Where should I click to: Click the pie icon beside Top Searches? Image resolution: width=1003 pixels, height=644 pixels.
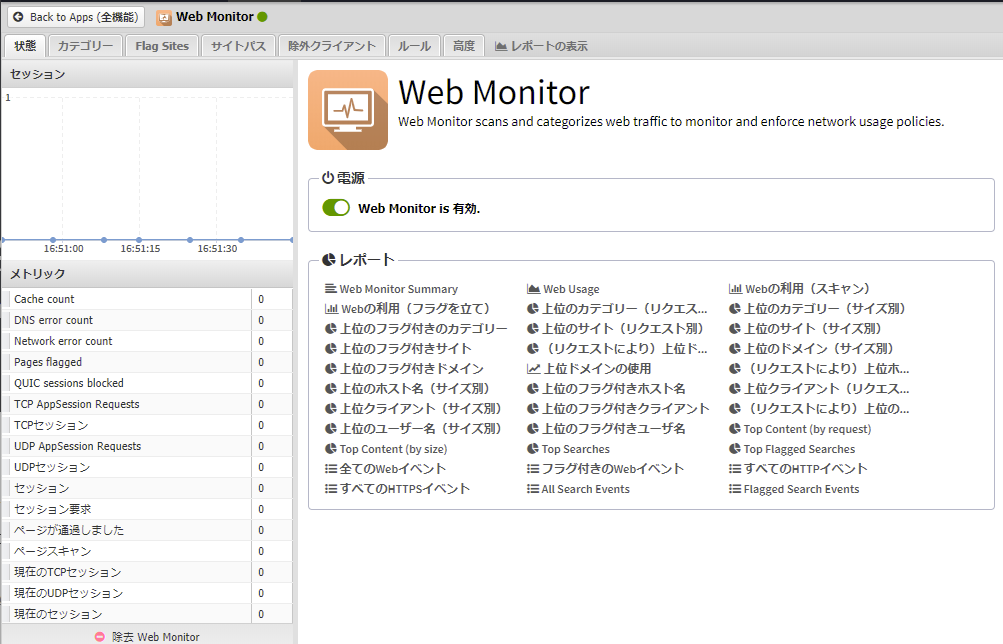click(533, 449)
